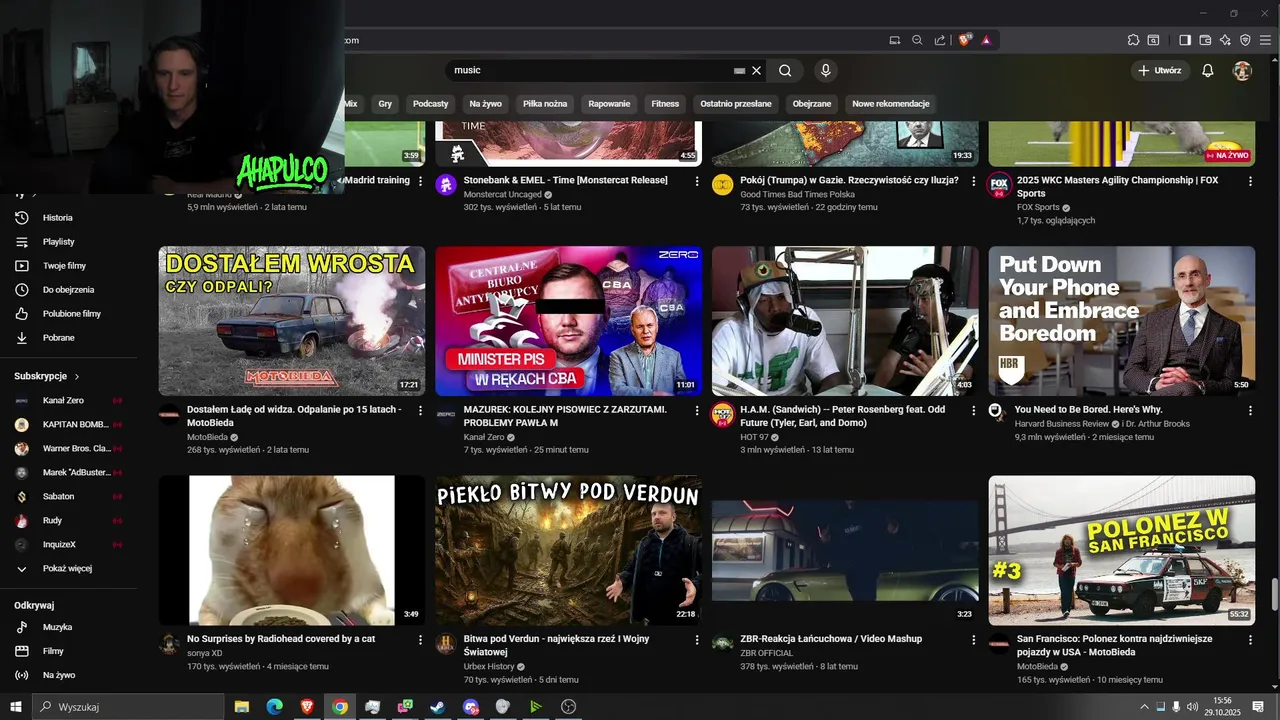Open the Put Down Your Phone thumbnail
The image size is (1280, 720).
[1122, 321]
